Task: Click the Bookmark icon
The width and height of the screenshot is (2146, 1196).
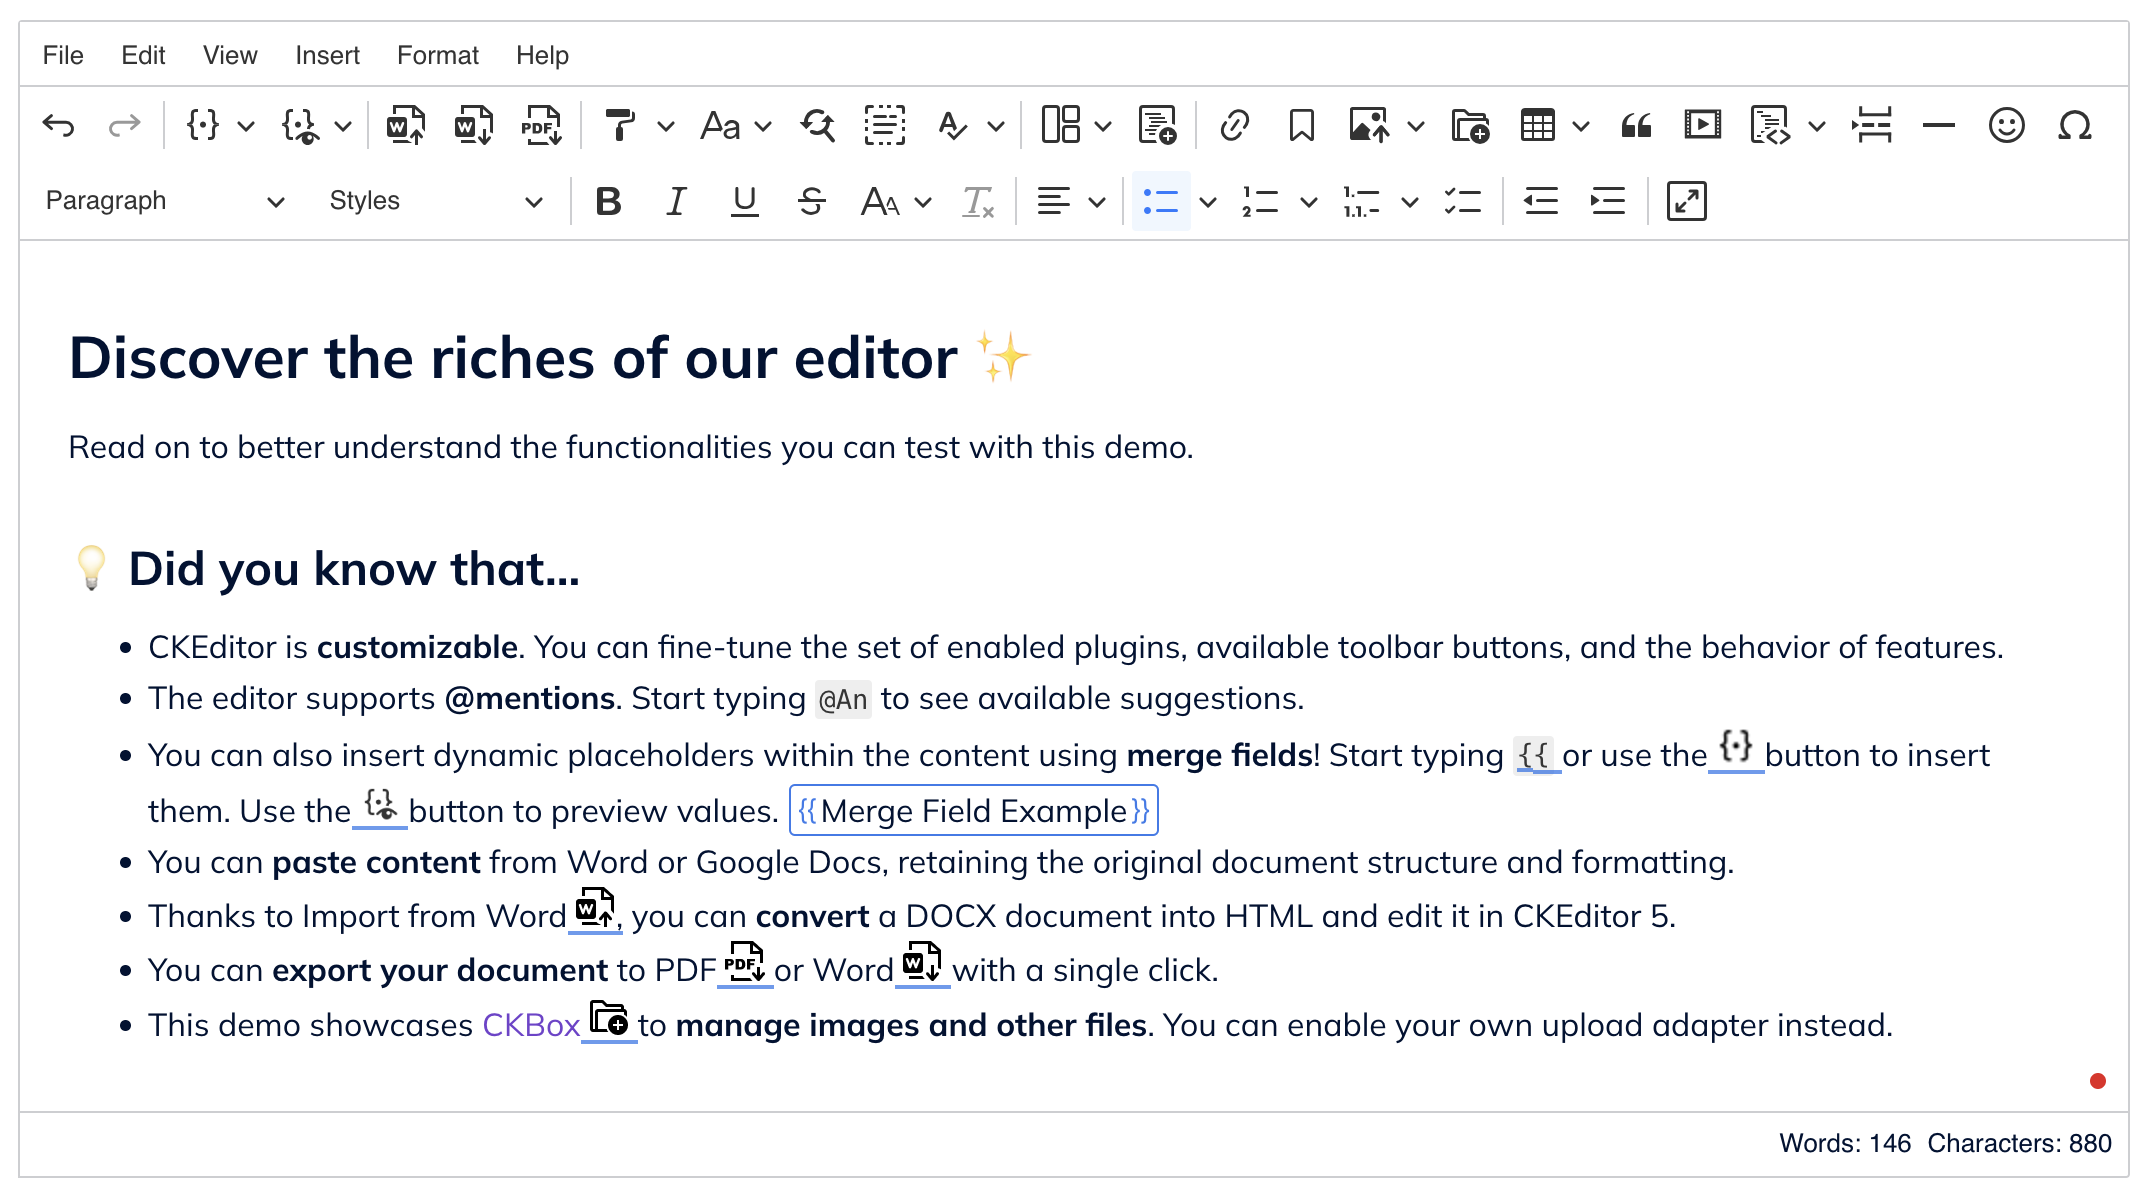Action: [1301, 126]
